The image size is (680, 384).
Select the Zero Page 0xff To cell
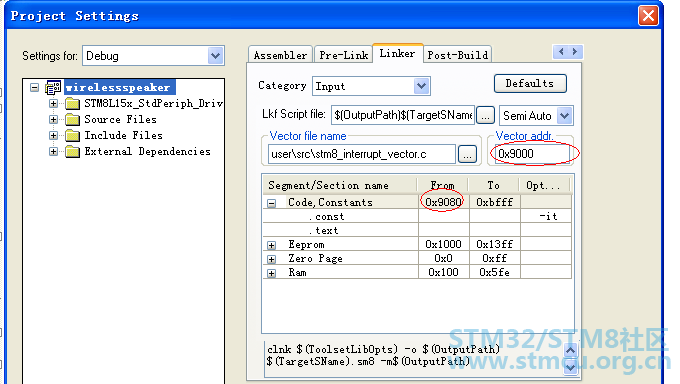tap(494, 259)
